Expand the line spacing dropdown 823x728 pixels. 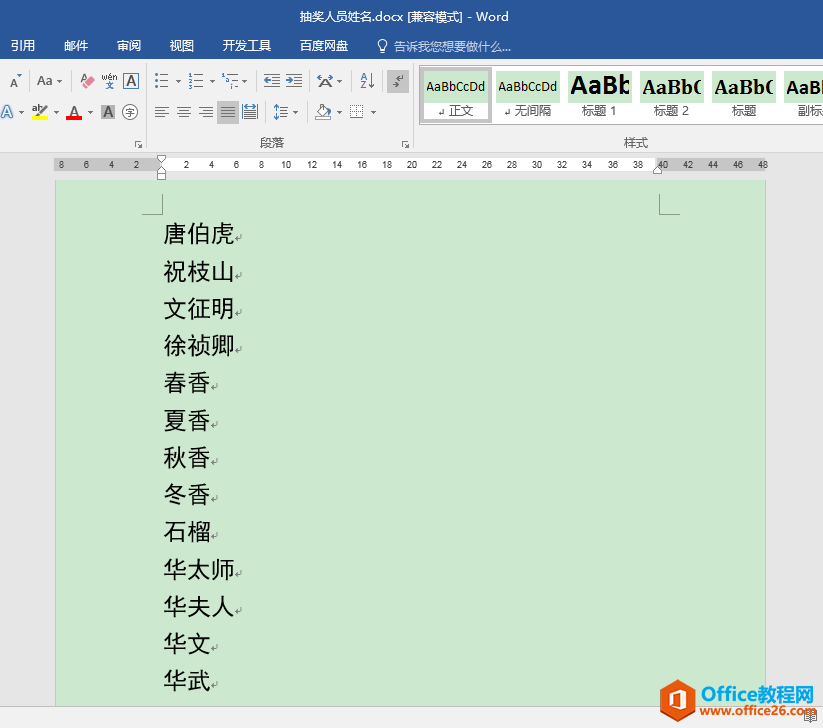[x=294, y=112]
